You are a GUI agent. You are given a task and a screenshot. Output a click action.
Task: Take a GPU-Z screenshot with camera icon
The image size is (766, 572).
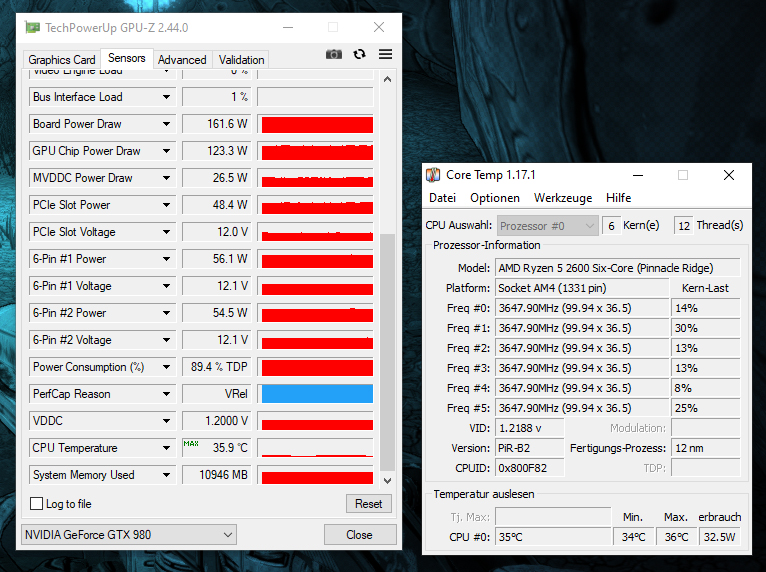(x=334, y=54)
